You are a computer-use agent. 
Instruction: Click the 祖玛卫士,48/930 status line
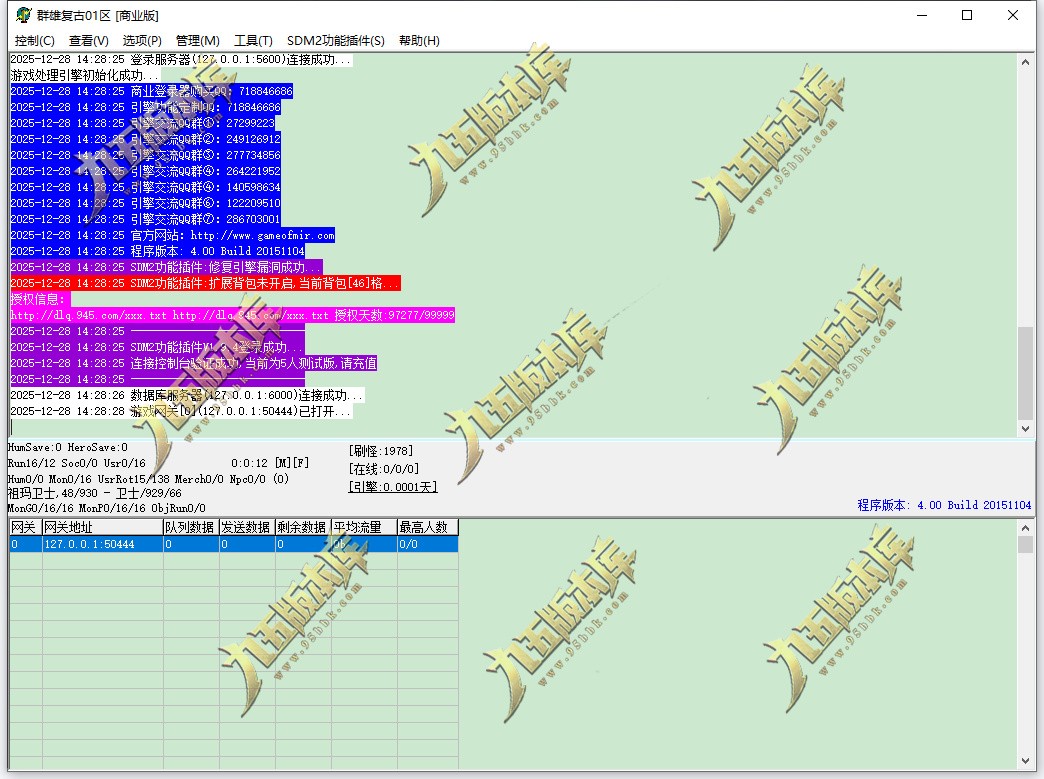click(x=95, y=493)
